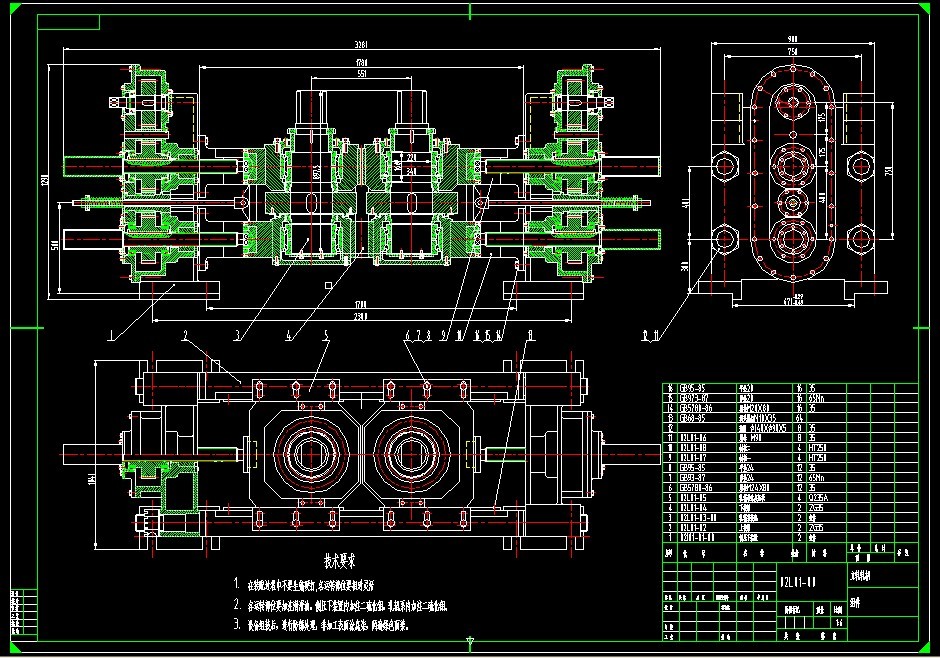Click the top gear circle in side view
940x658 pixels.
pyautogui.click(x=794, y=106)
